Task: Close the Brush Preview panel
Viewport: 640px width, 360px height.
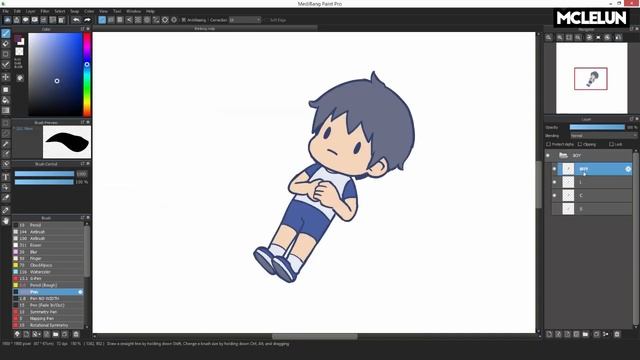Action: click(x=88, y=122)
